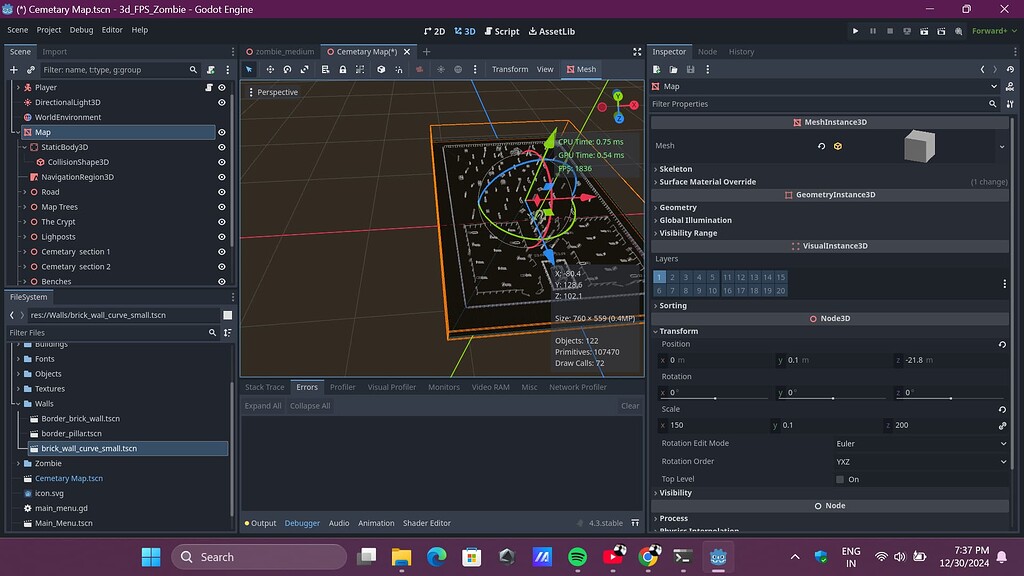The width and height of the screenshot is (1024, 576).
Task: Toggle visibility of the Player node
Action: click(x=222, y=88)
